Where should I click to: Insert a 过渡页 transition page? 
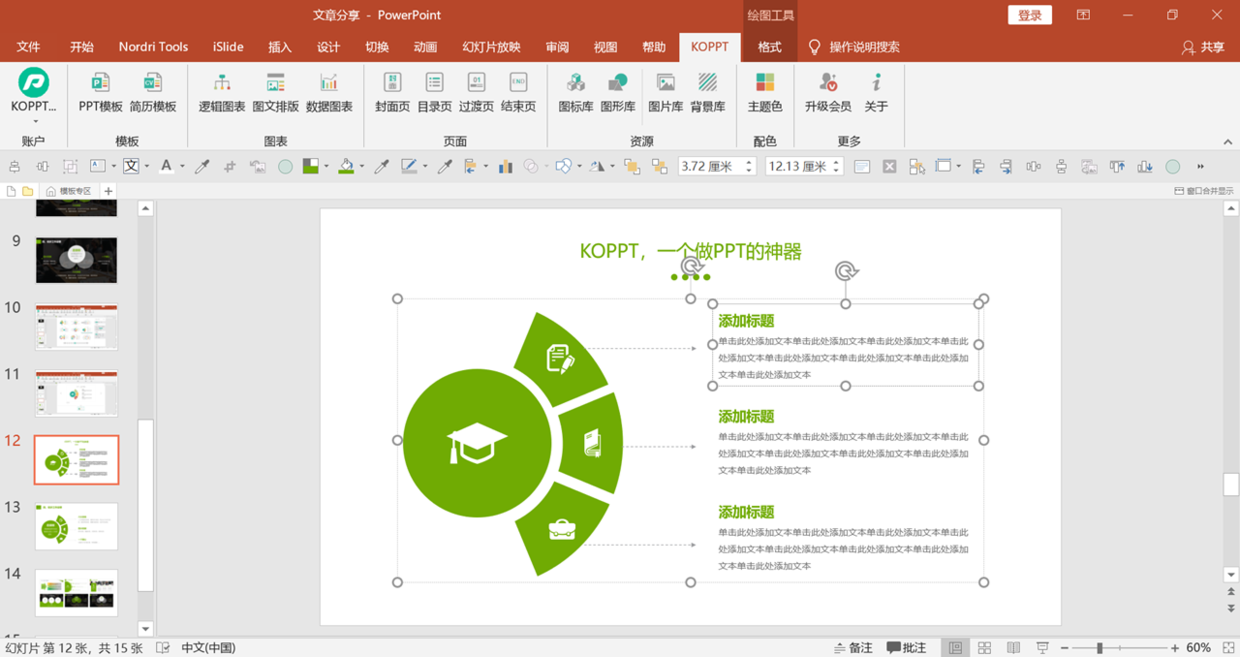click(x=476, y=94)
